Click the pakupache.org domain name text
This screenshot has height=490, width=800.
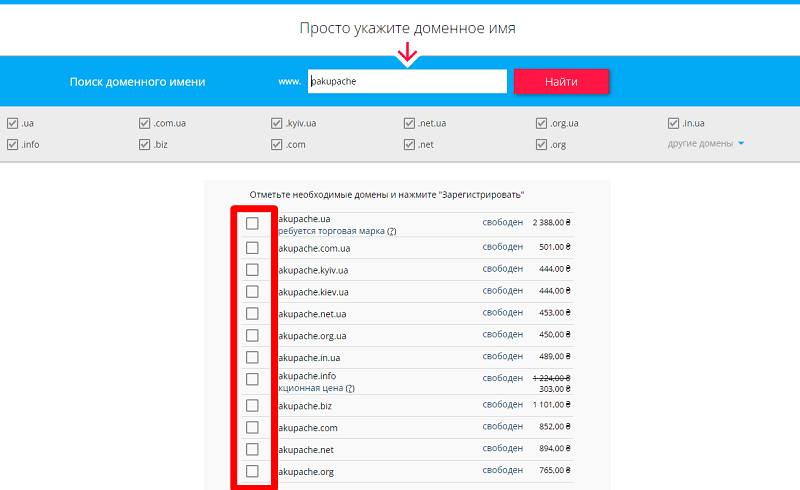(x=306, y=472)
